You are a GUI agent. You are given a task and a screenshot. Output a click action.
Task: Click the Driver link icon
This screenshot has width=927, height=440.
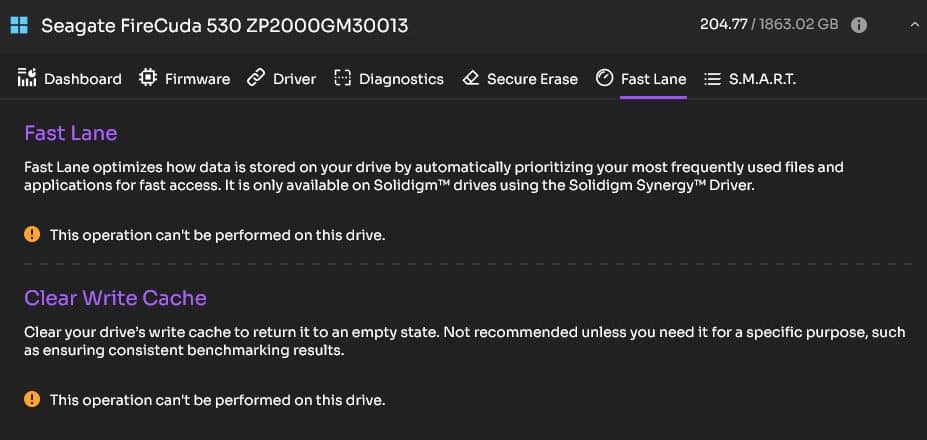pos(255,78)
